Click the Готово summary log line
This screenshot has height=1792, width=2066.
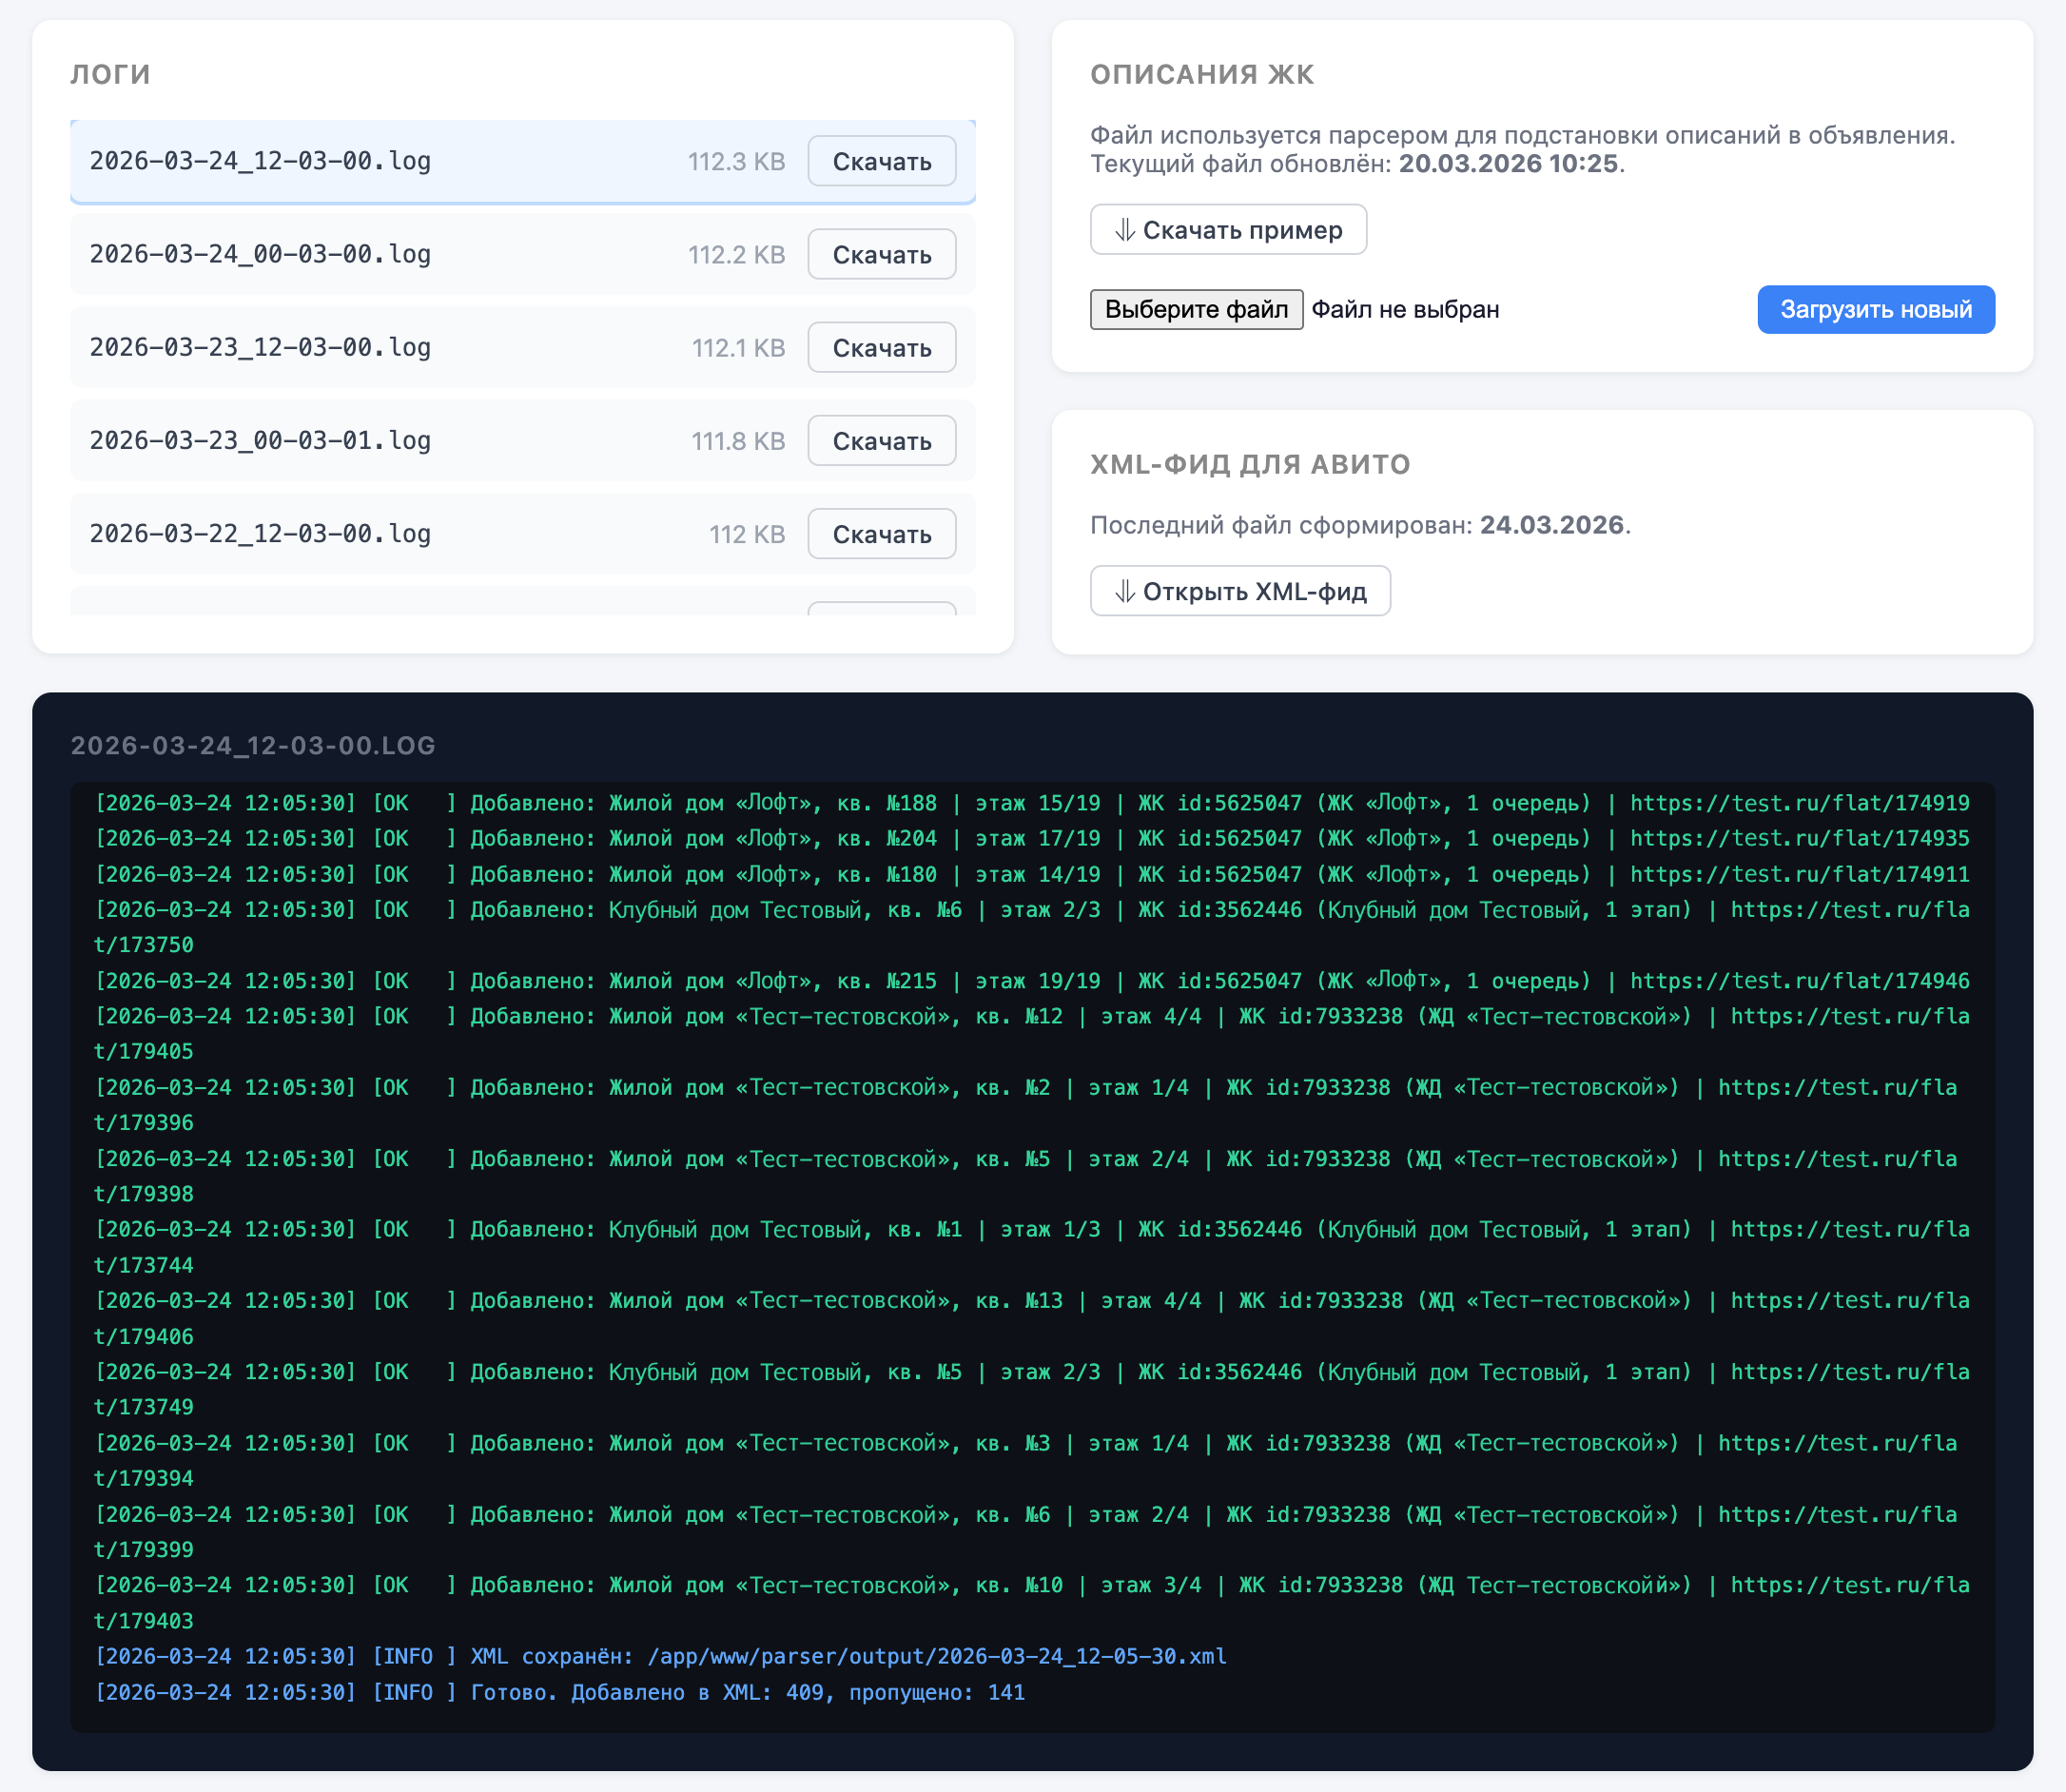(x=560, y=1692)
